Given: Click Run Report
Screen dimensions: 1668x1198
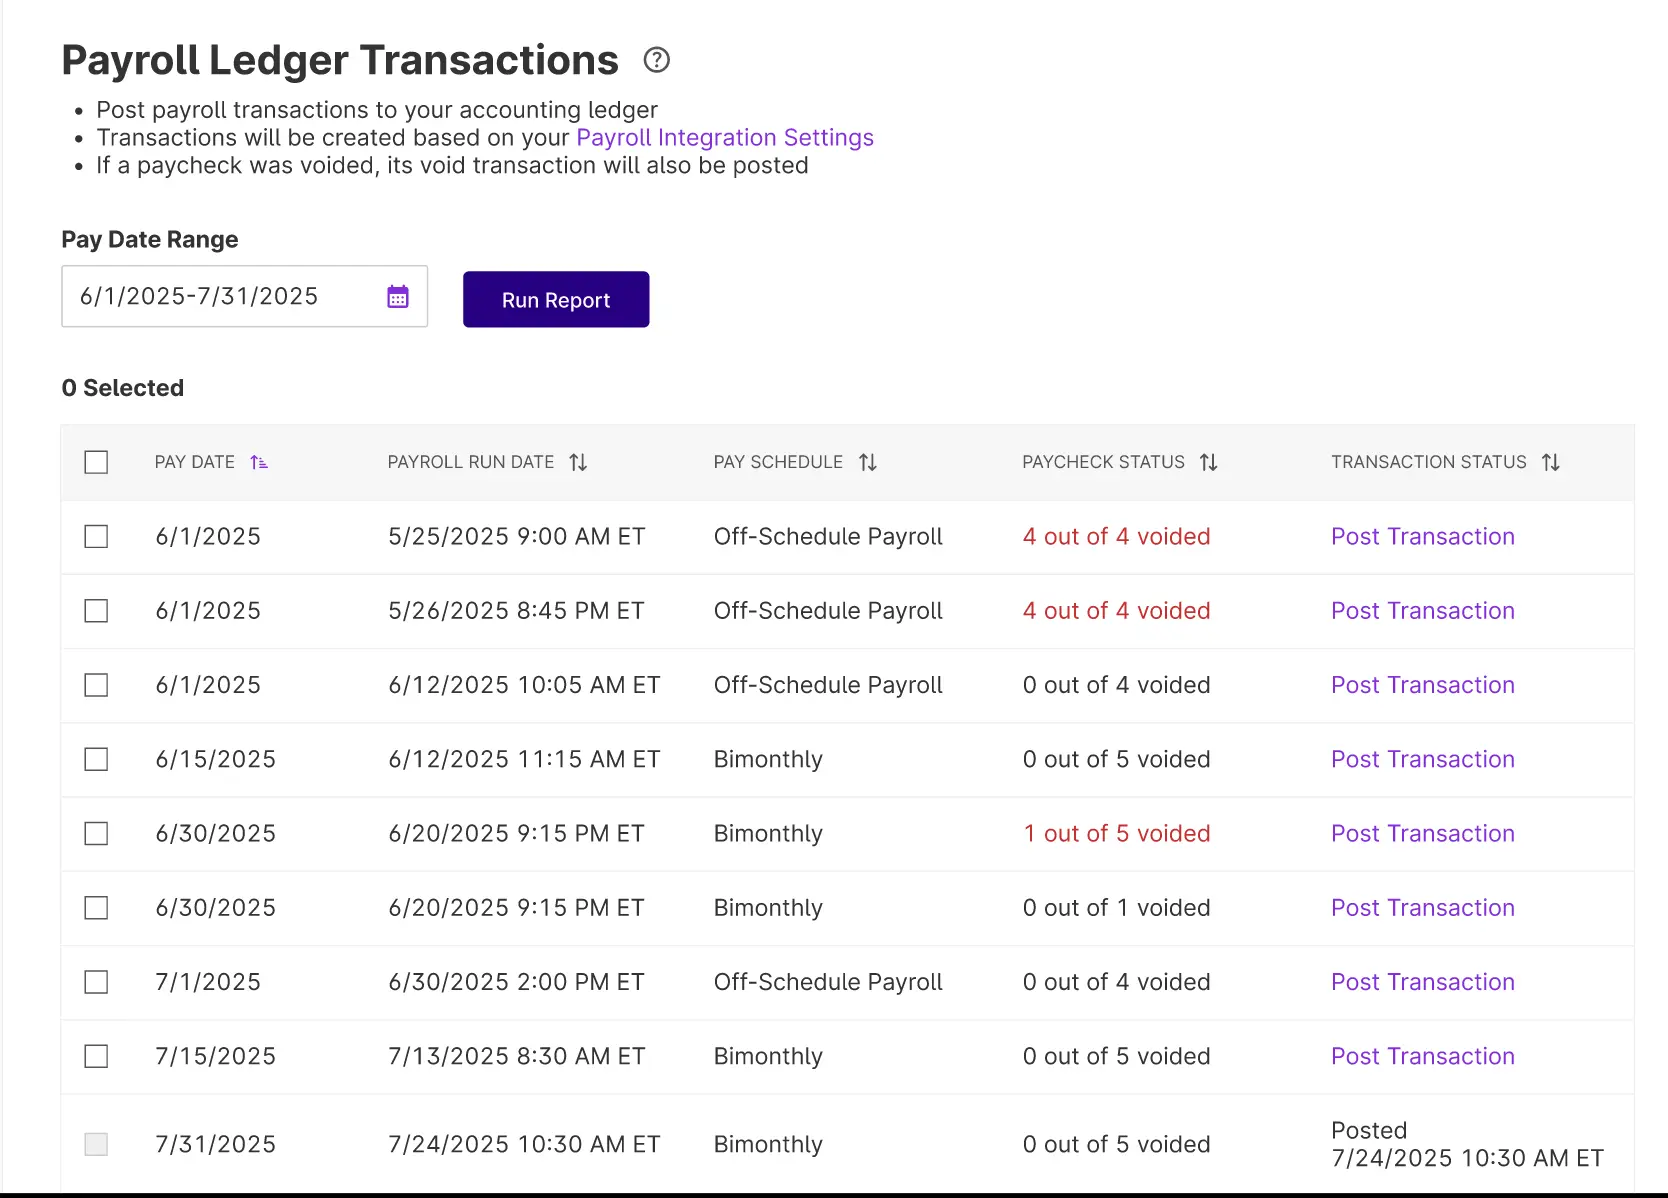Looking at the screenshot, I should pos(556,299).
